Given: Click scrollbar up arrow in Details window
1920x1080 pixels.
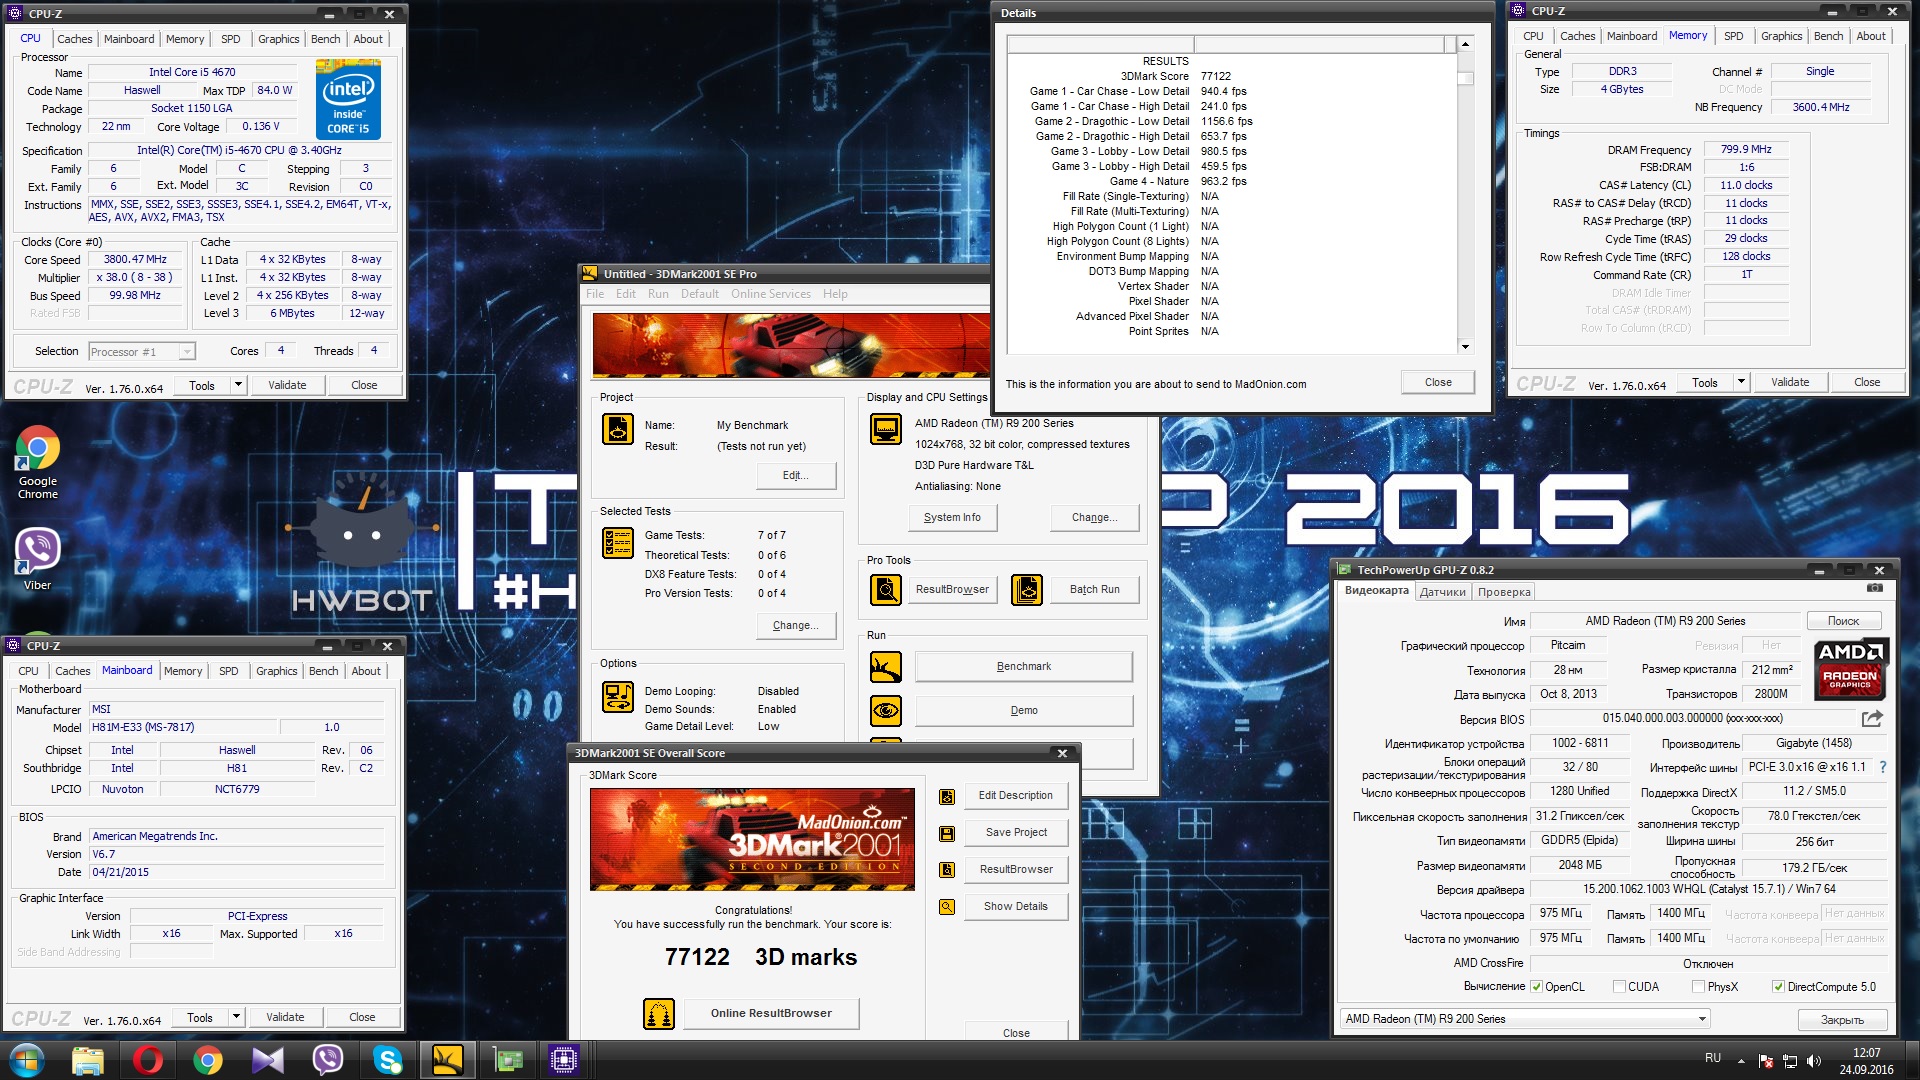Looking at the screenshot, I should [1465, 44].
